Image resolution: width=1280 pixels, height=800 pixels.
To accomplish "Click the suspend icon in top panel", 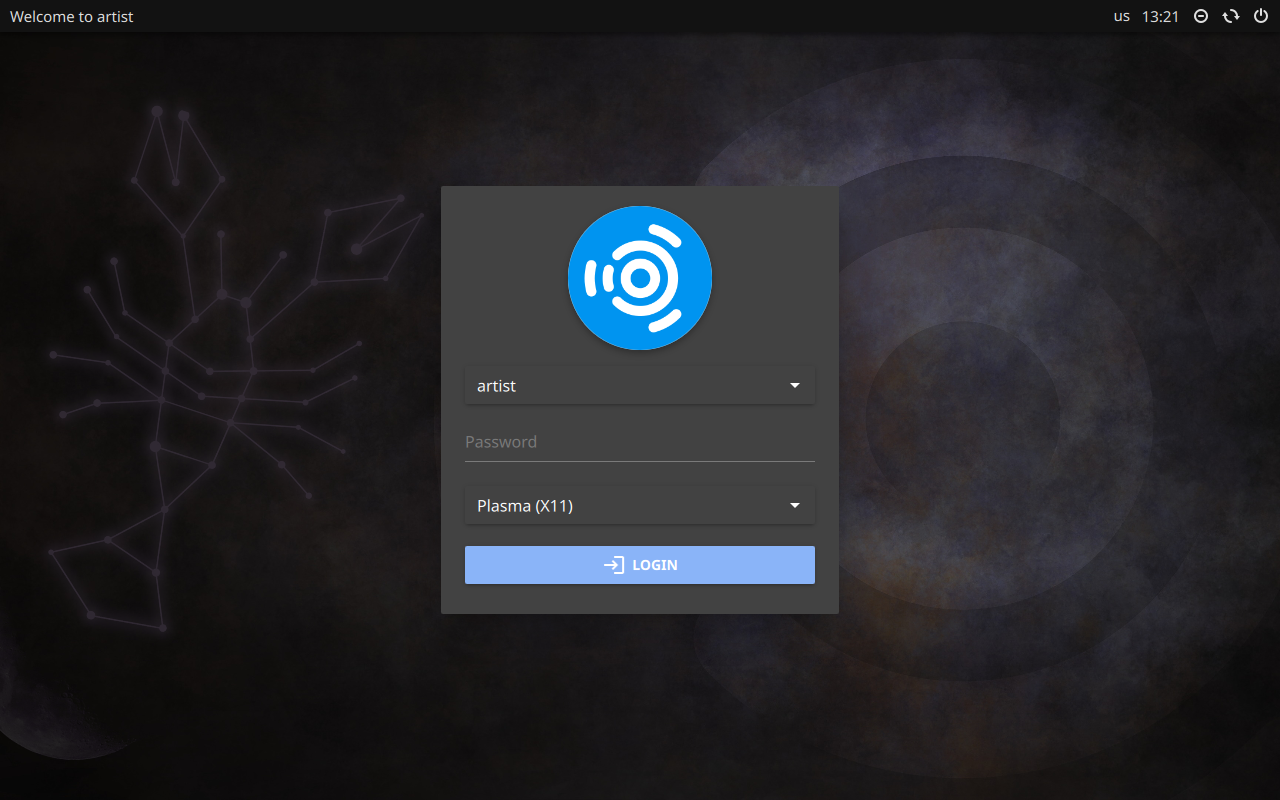I will point(1201,16).
